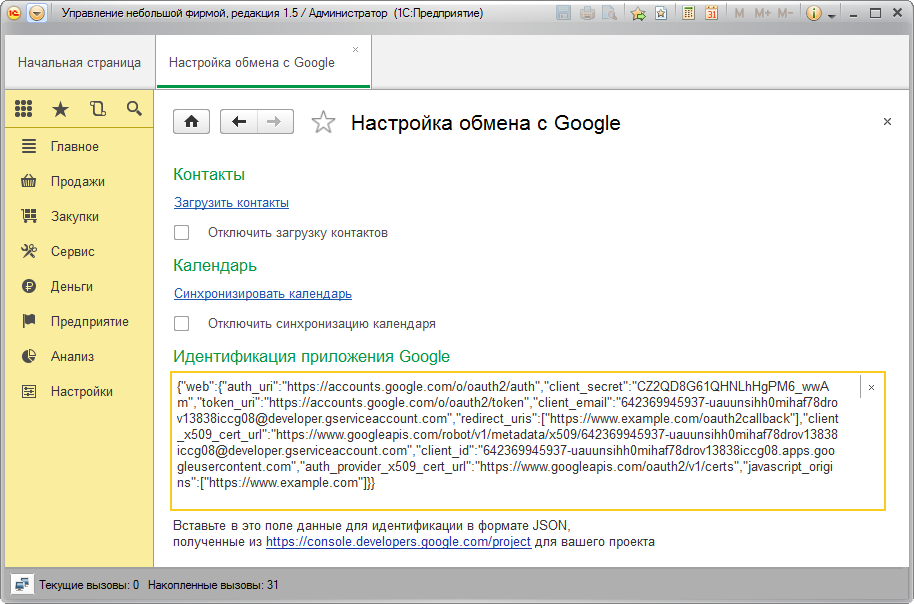Click the Save icon in title bar

[x=563, y=13]
